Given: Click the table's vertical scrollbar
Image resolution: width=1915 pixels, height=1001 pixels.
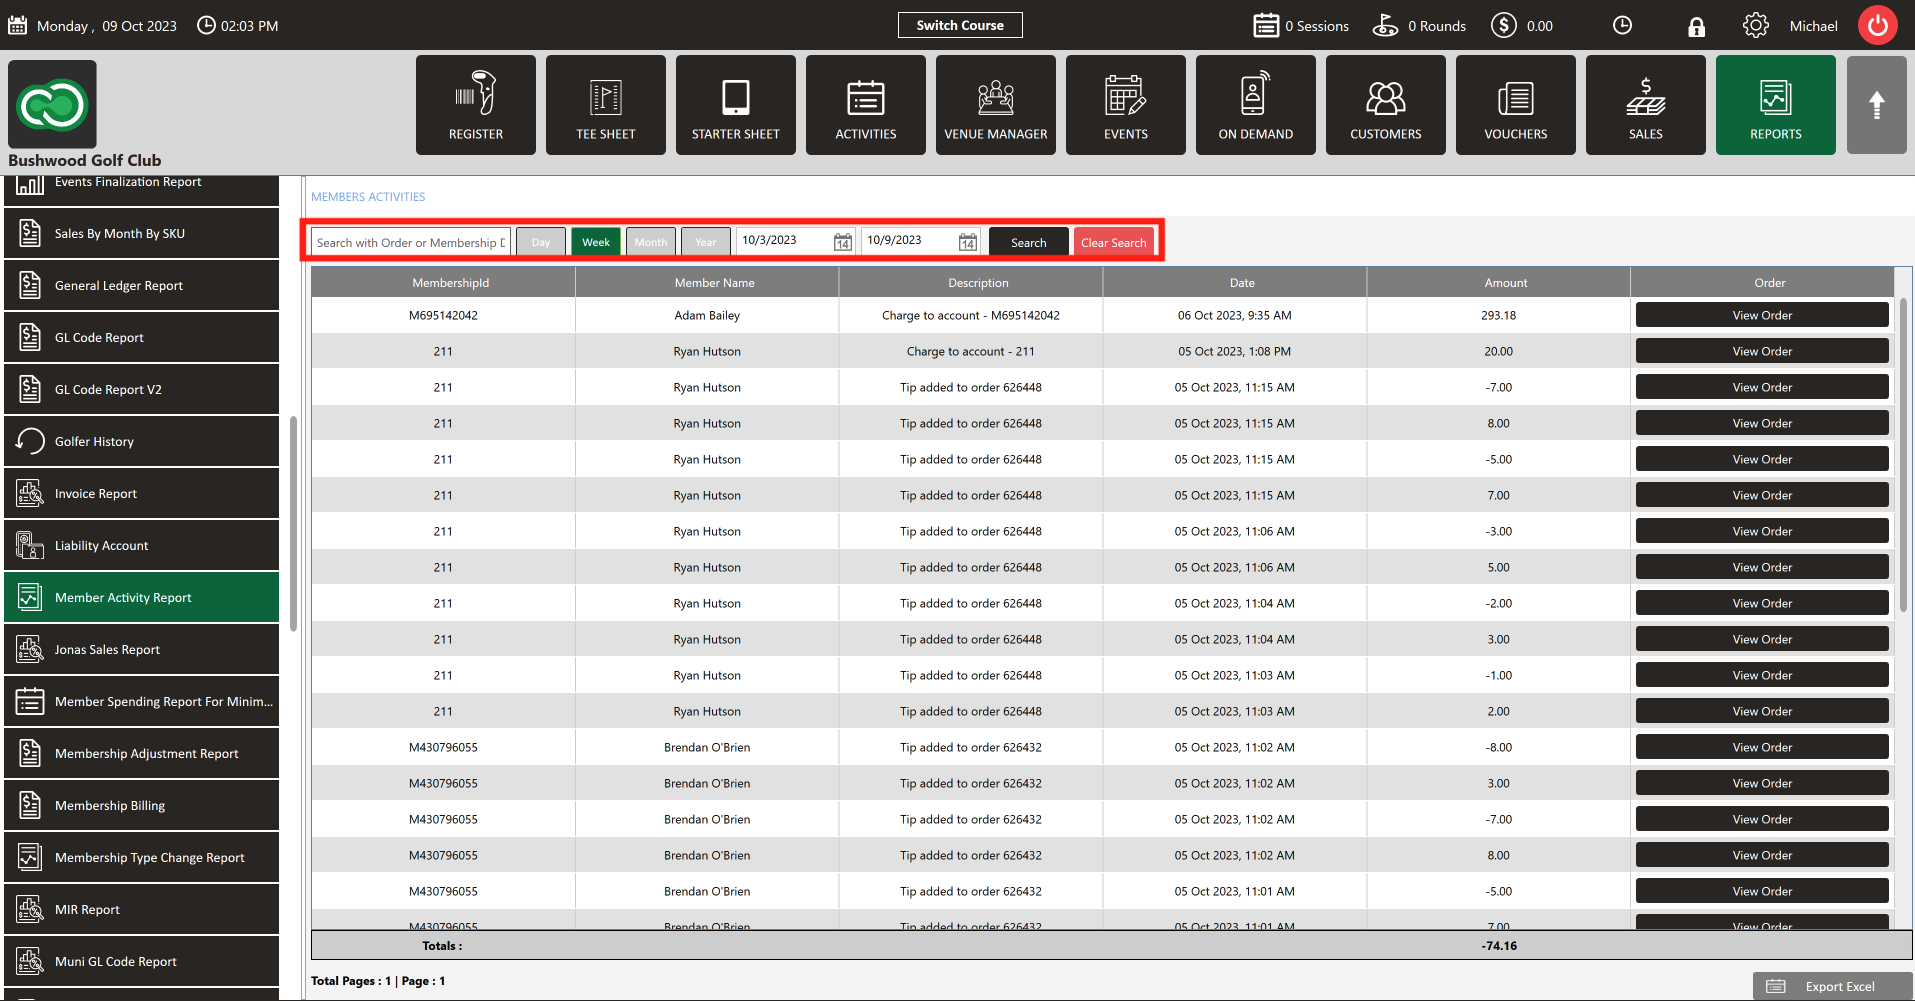Looking at the screenshot, I should pos(1903,455).
